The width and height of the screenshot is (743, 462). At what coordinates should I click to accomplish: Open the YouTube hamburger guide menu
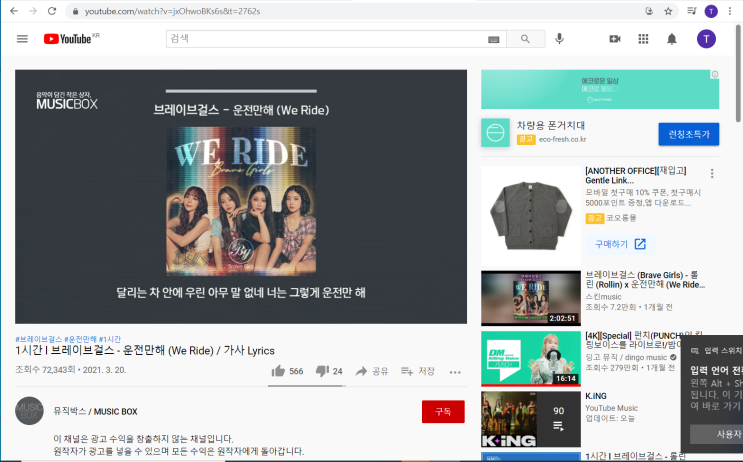tap(22, 39)
